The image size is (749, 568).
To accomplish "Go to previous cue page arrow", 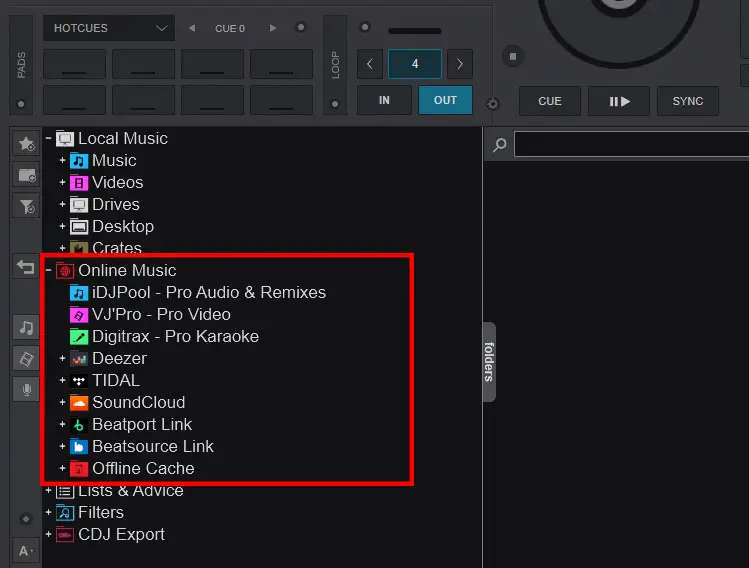I will coord(192,28).
